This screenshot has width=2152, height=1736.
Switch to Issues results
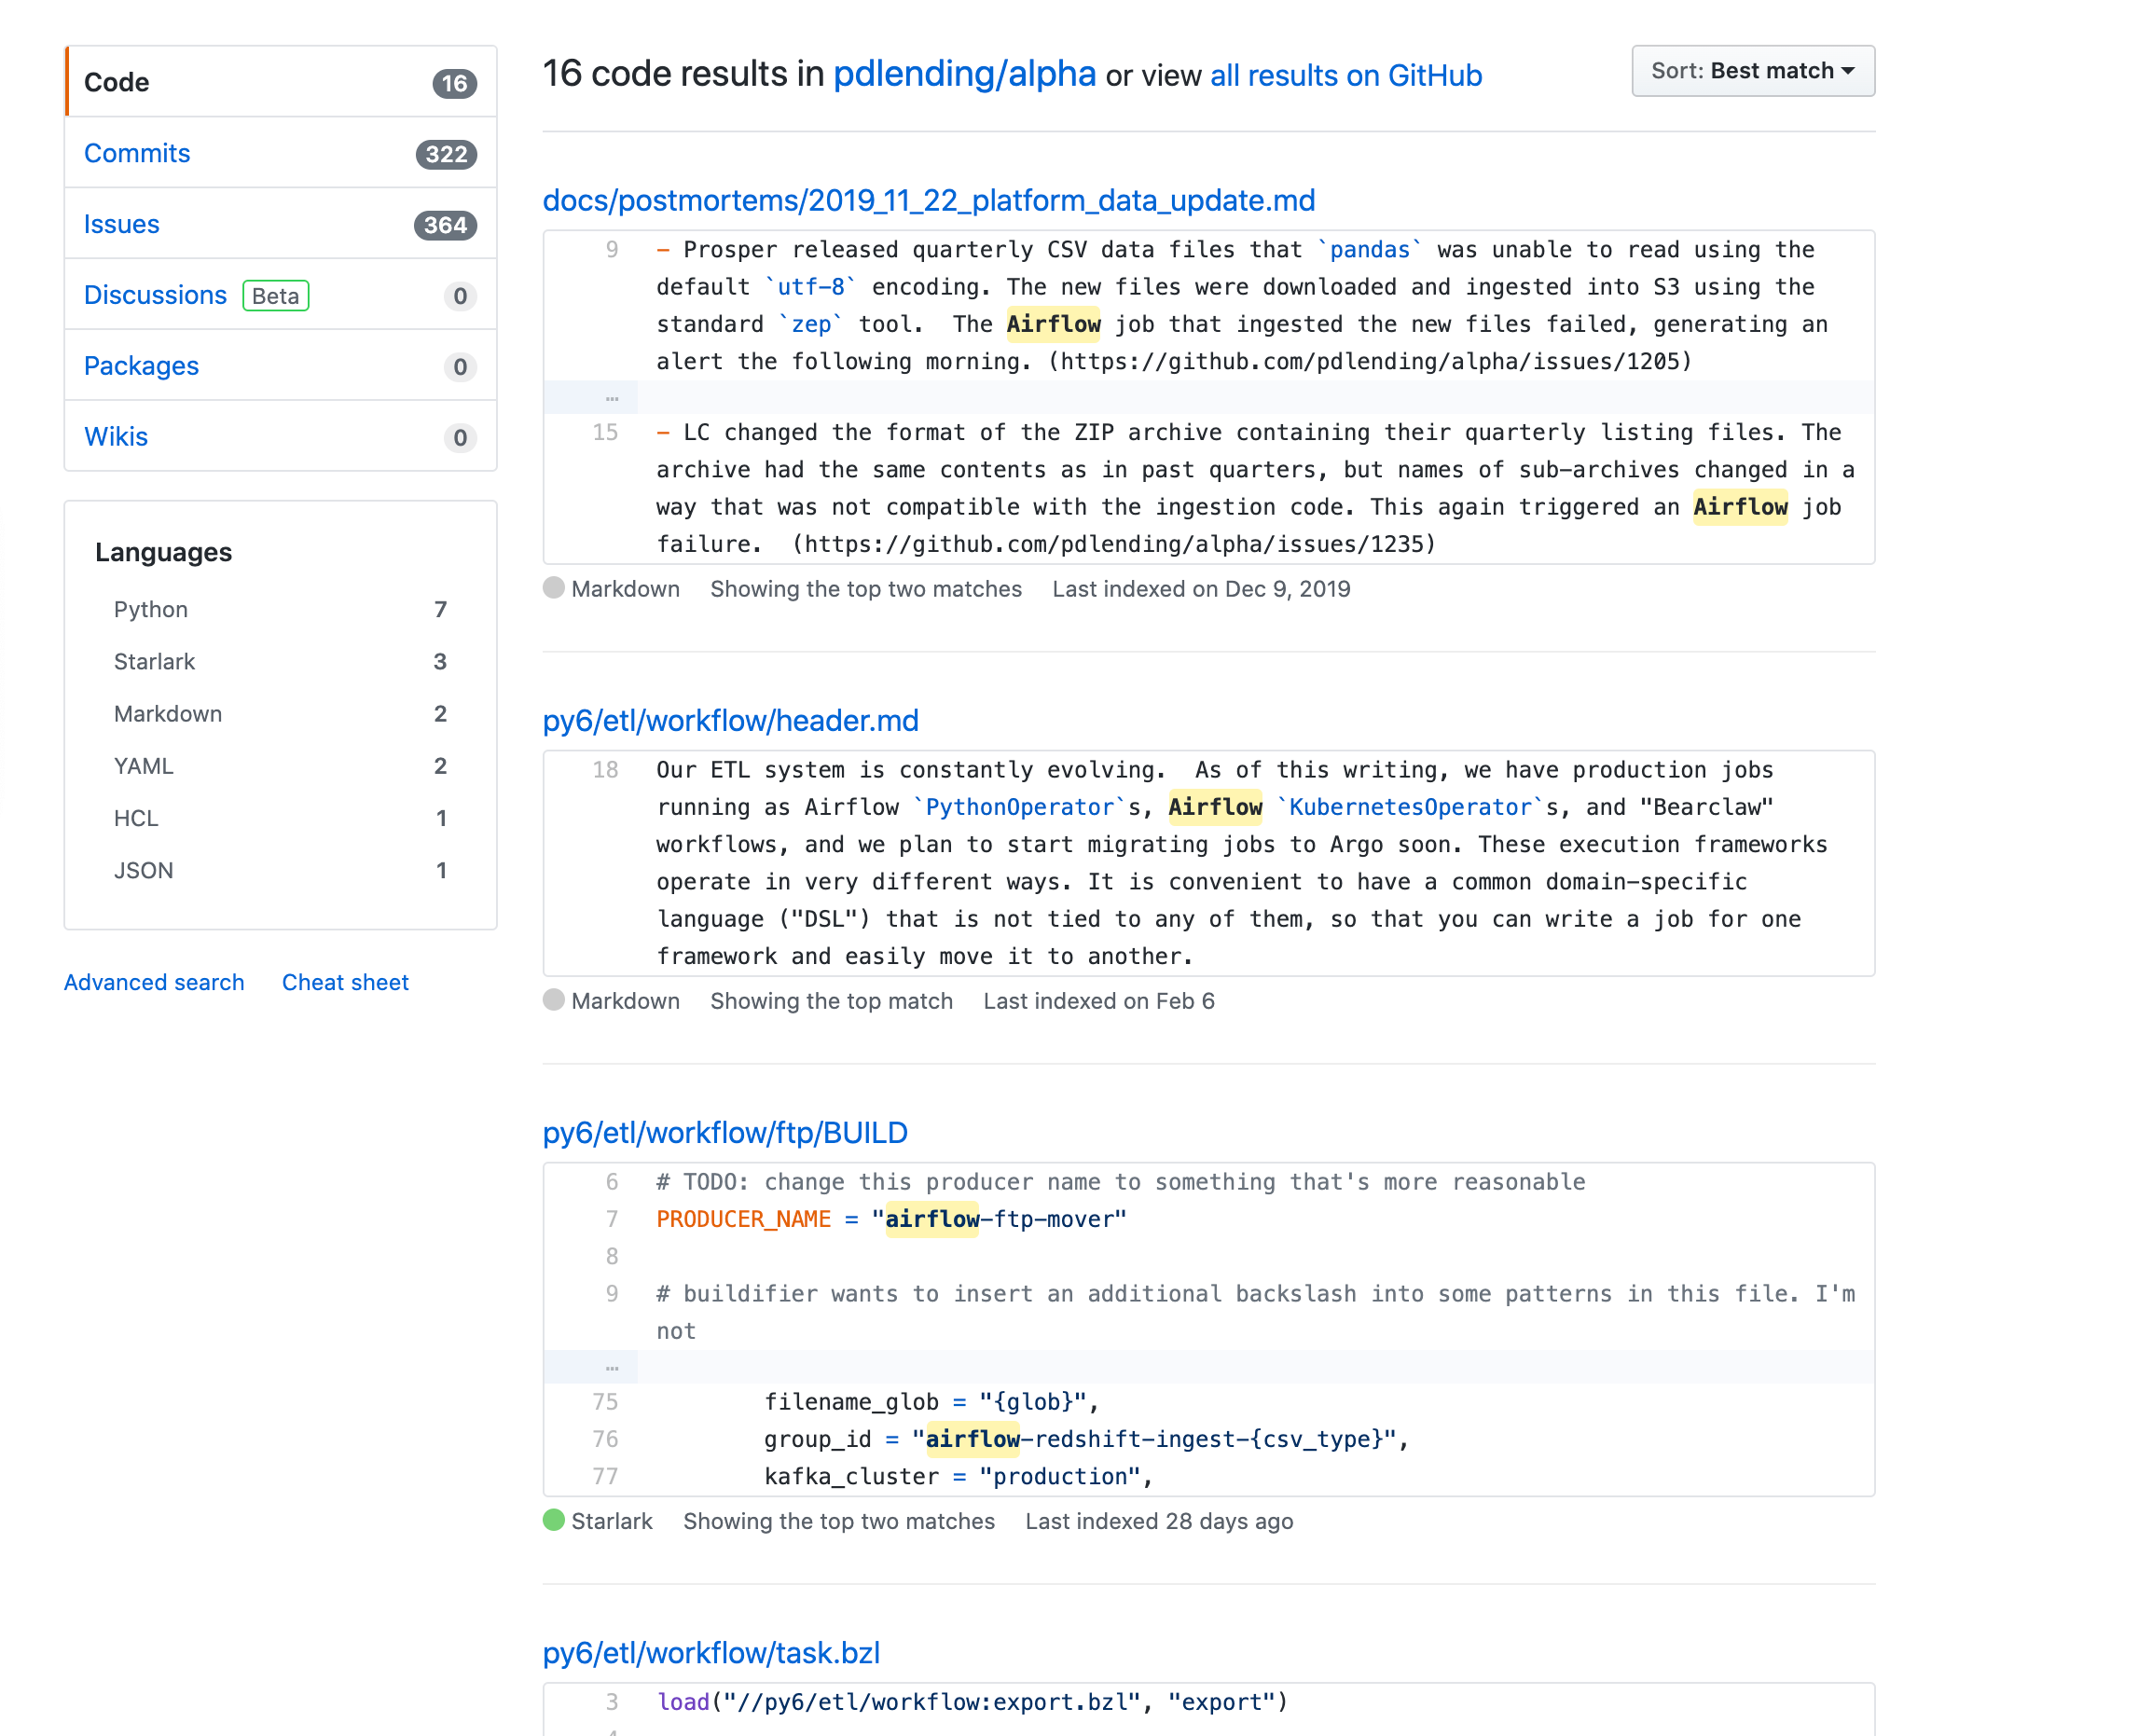pyautogui.click(x=281, y=224)
